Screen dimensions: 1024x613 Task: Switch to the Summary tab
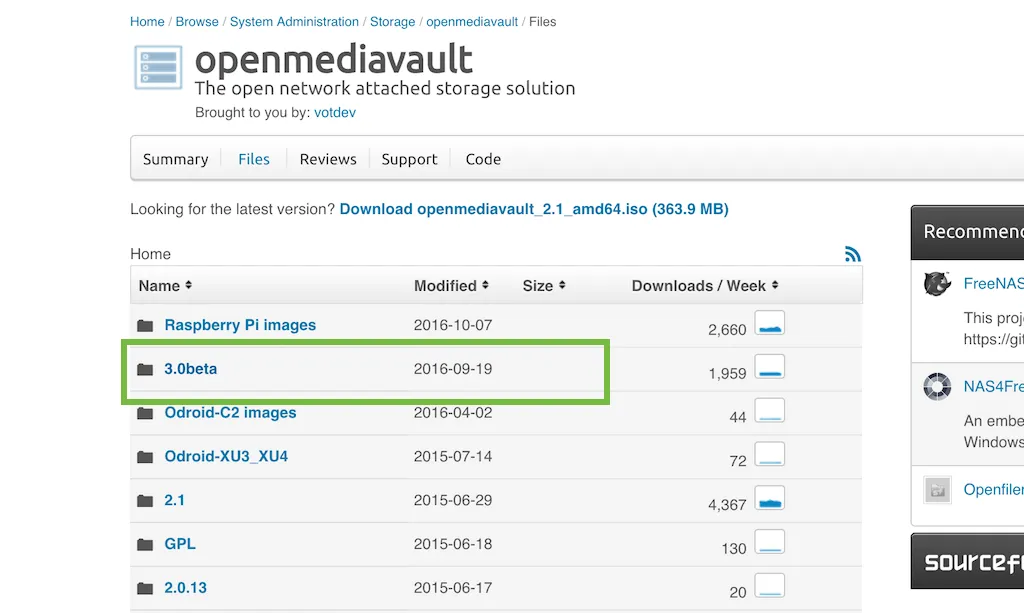tap(176, 159)
